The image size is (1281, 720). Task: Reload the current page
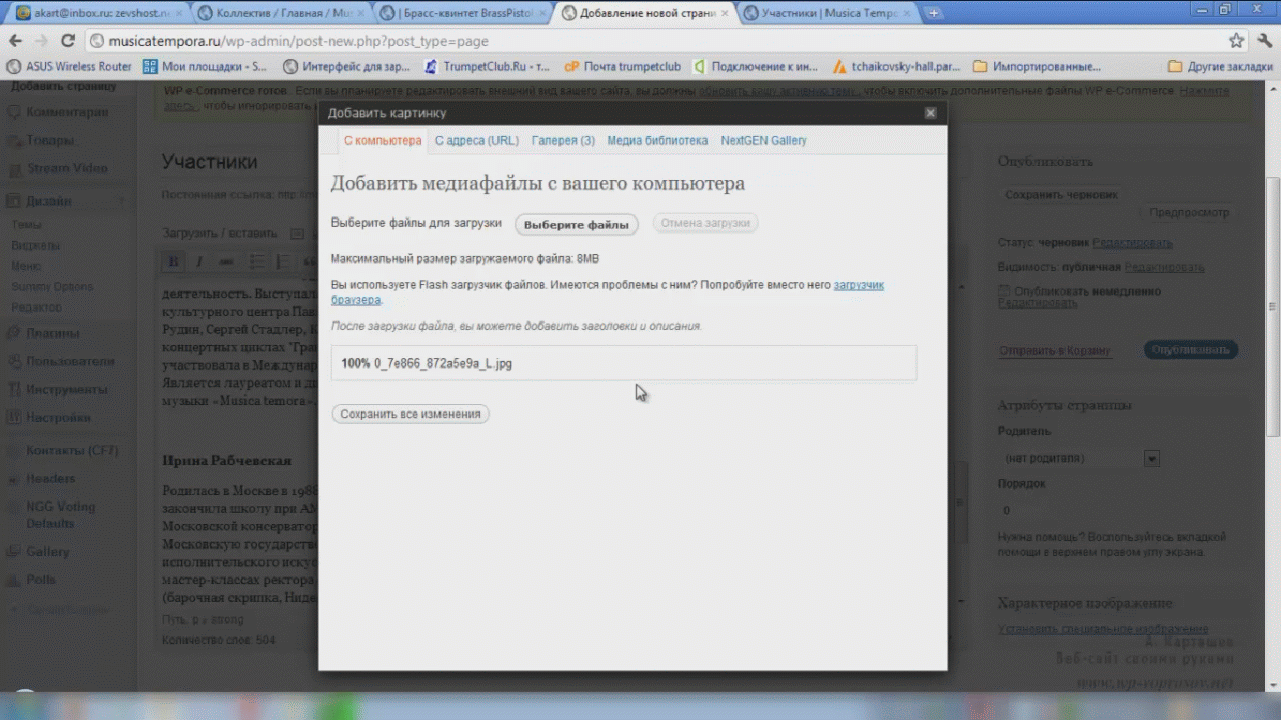(68, 41)
